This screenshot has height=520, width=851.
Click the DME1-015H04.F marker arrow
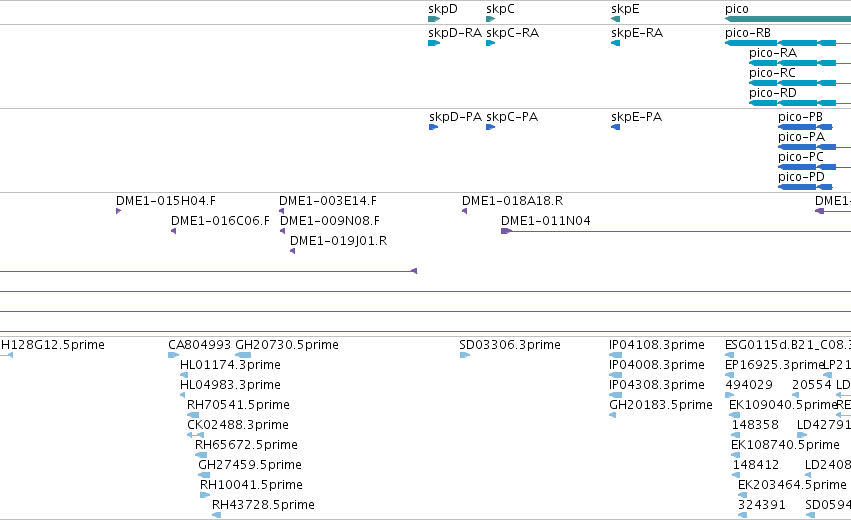[118, 211]
